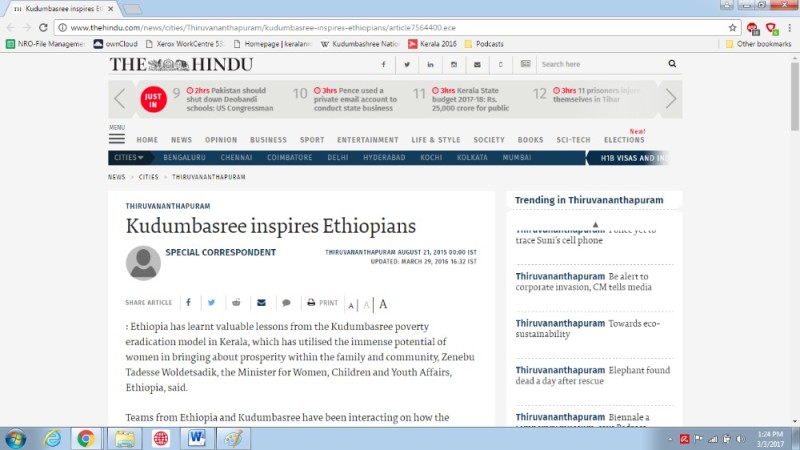
Task: Go to HOME section
Action: coord(147,140)
